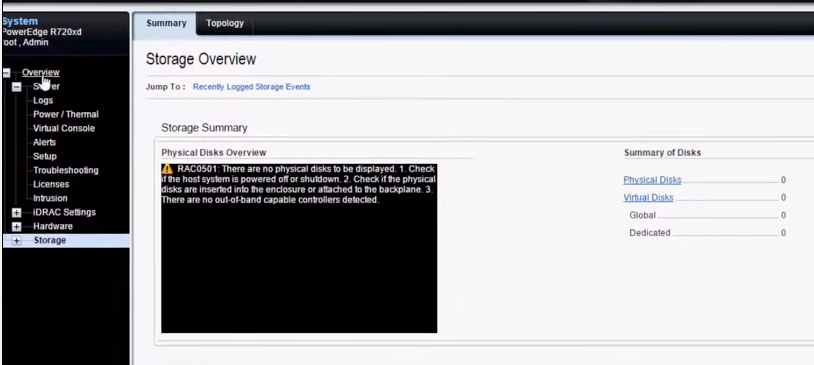
Task: Collapse the Server tree node
Action: (x=17, y=87)
